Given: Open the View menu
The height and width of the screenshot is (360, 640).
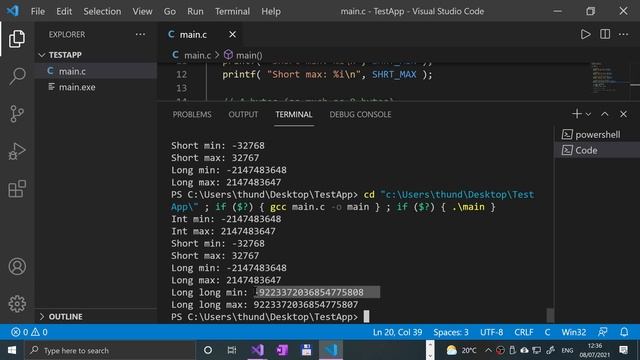Looking at the screenshot, I should [x=142, y=11].
